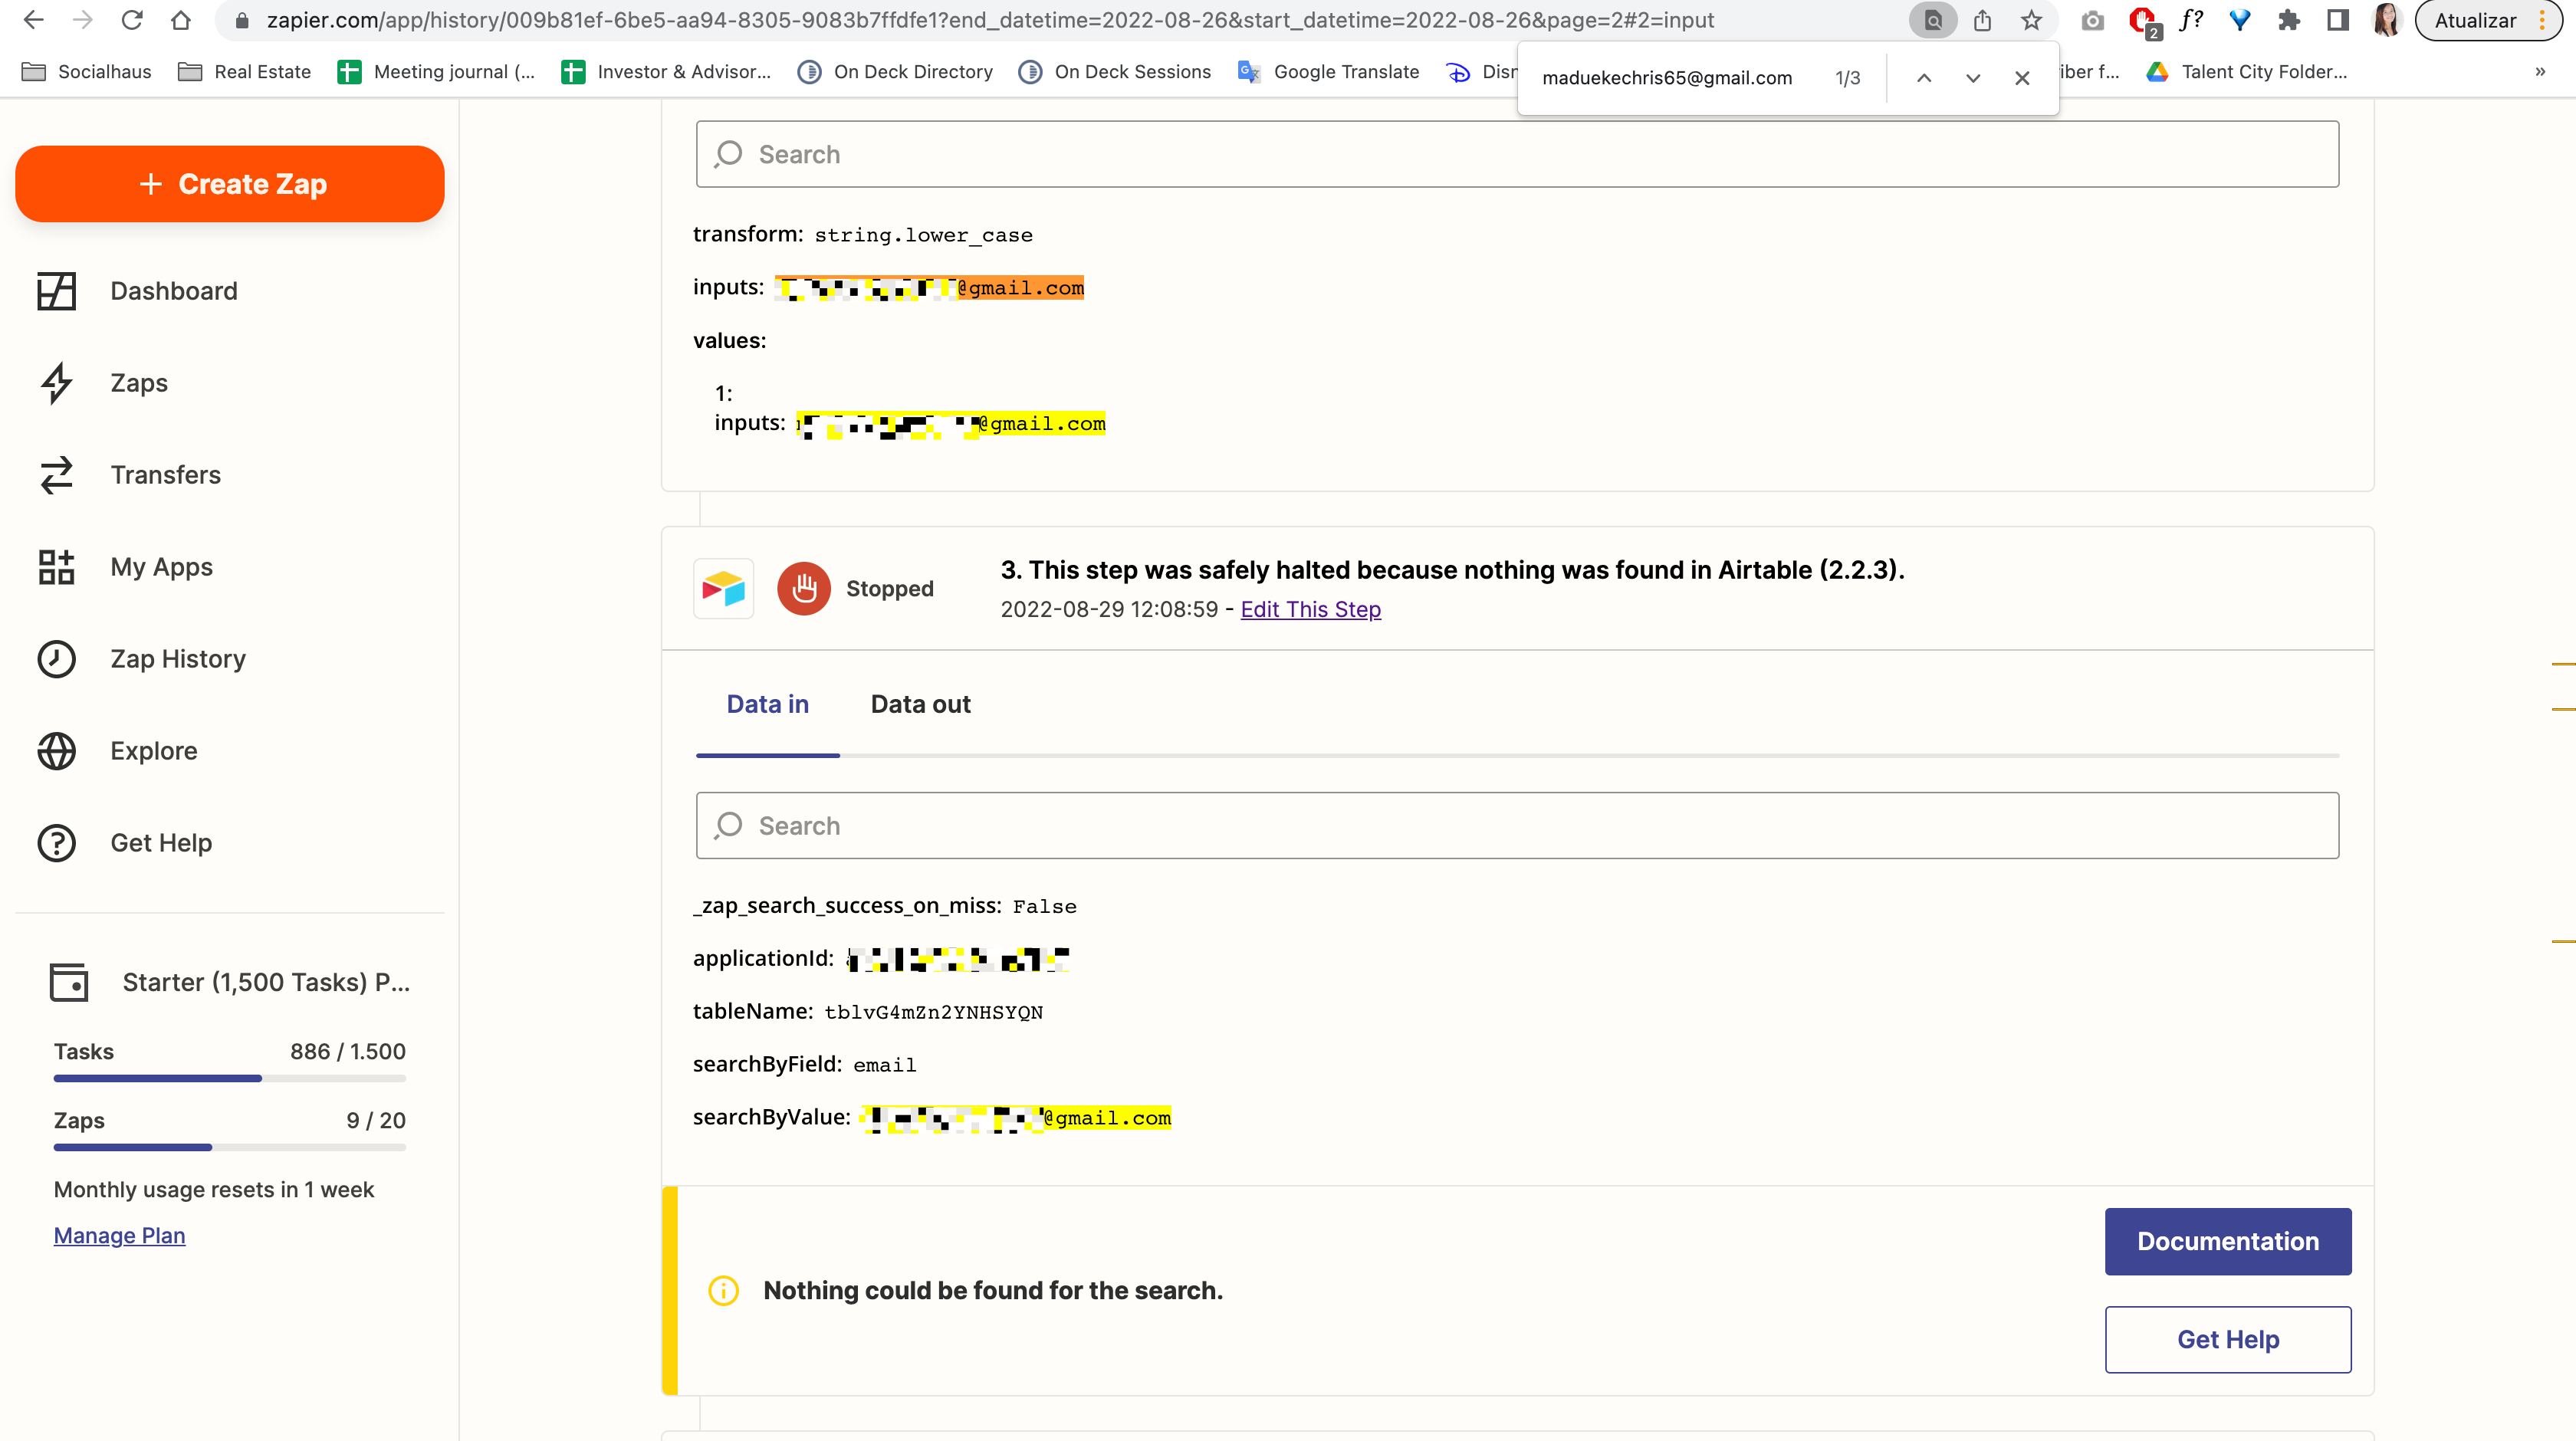Click the browser forward arrow
The width and height of the screenshot is (2576, 1441).
click(83, 20)
